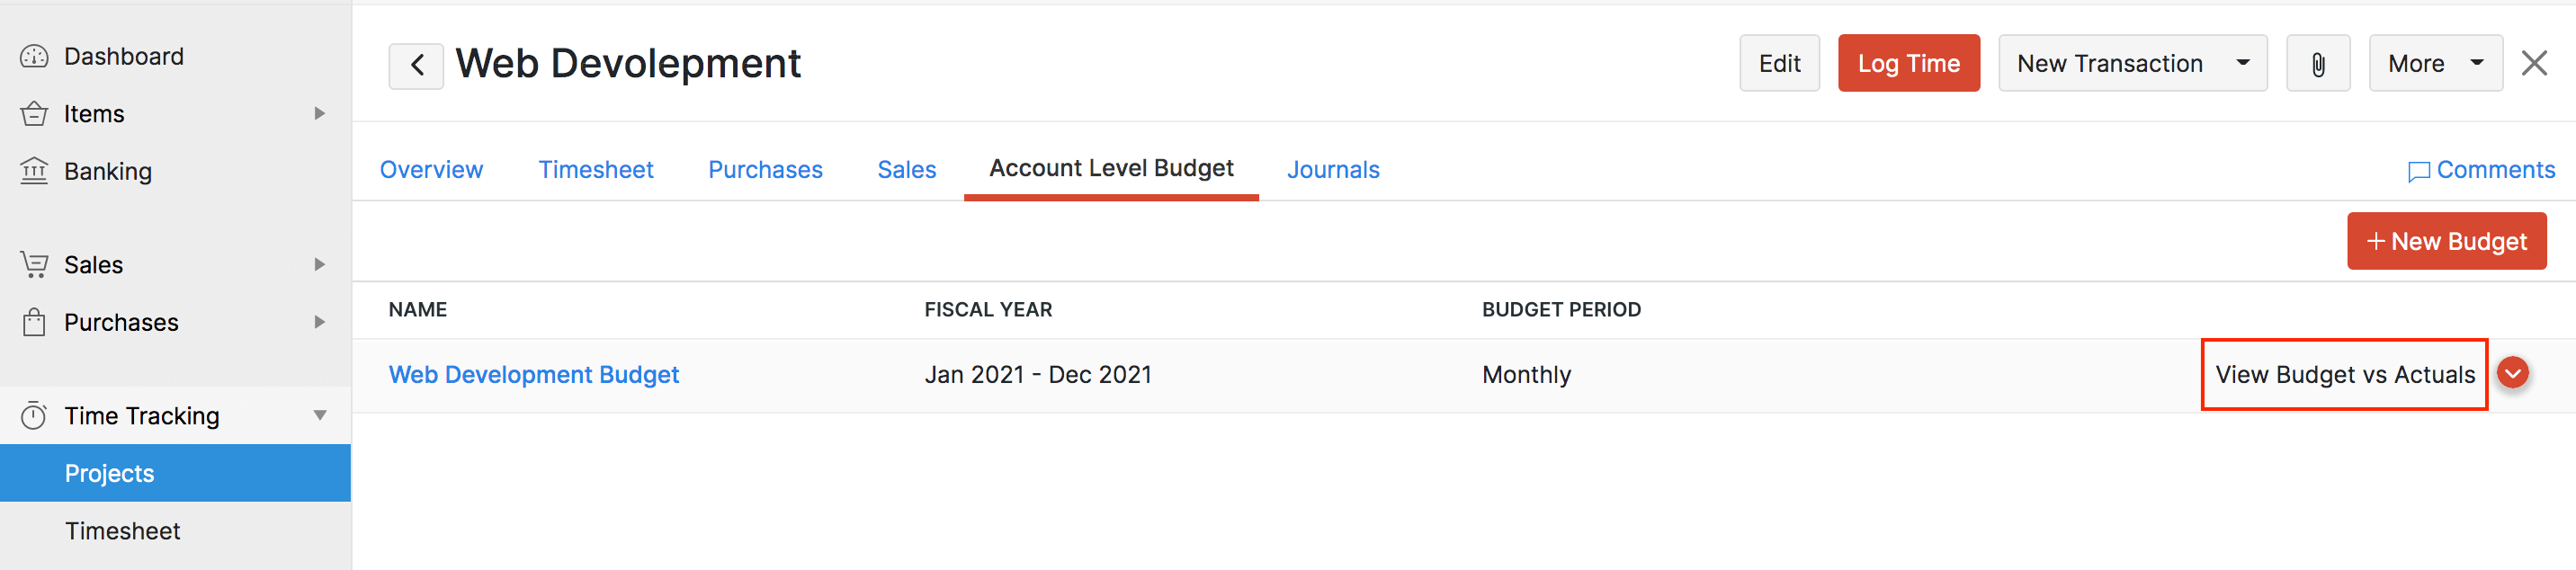Open Sales using the shopping cart icon
This screenshot has width=2576, height=570.
pos(35,264)
